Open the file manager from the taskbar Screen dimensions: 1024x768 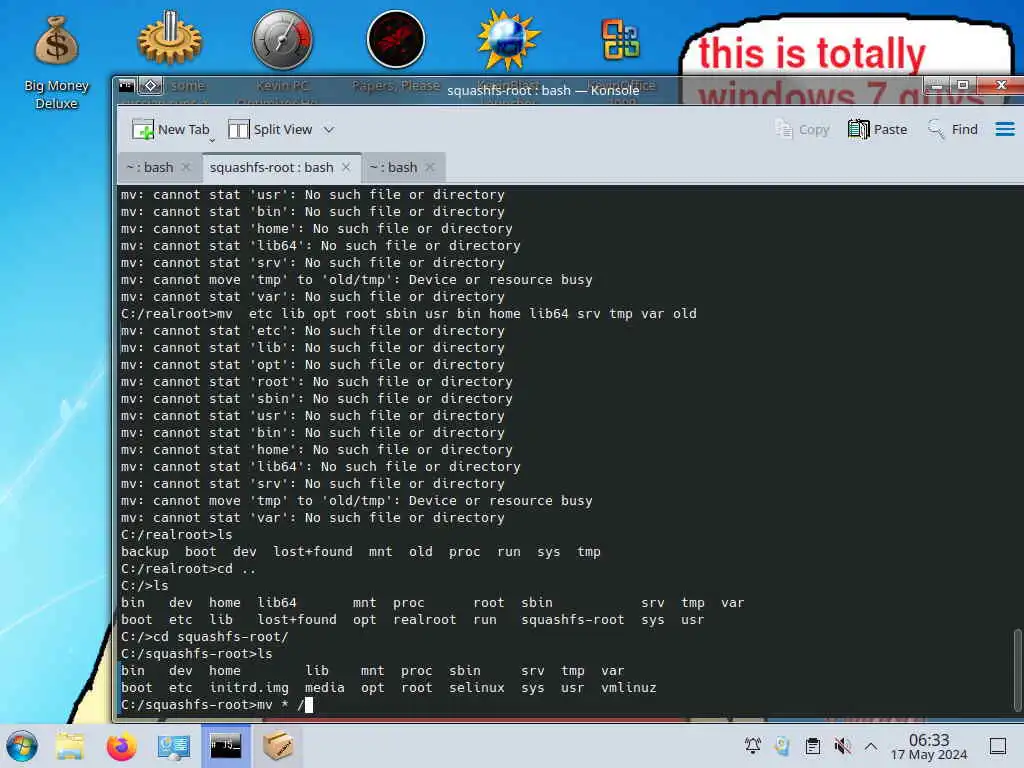(x=70, y=746)
